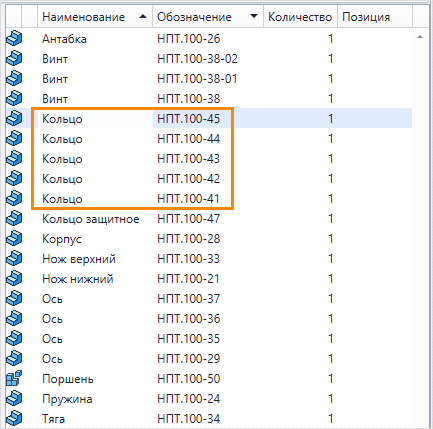The width and height of the screenshot is (433, 429).
Task: Click the part icon beside Пружина
Action: coord(14,399)
